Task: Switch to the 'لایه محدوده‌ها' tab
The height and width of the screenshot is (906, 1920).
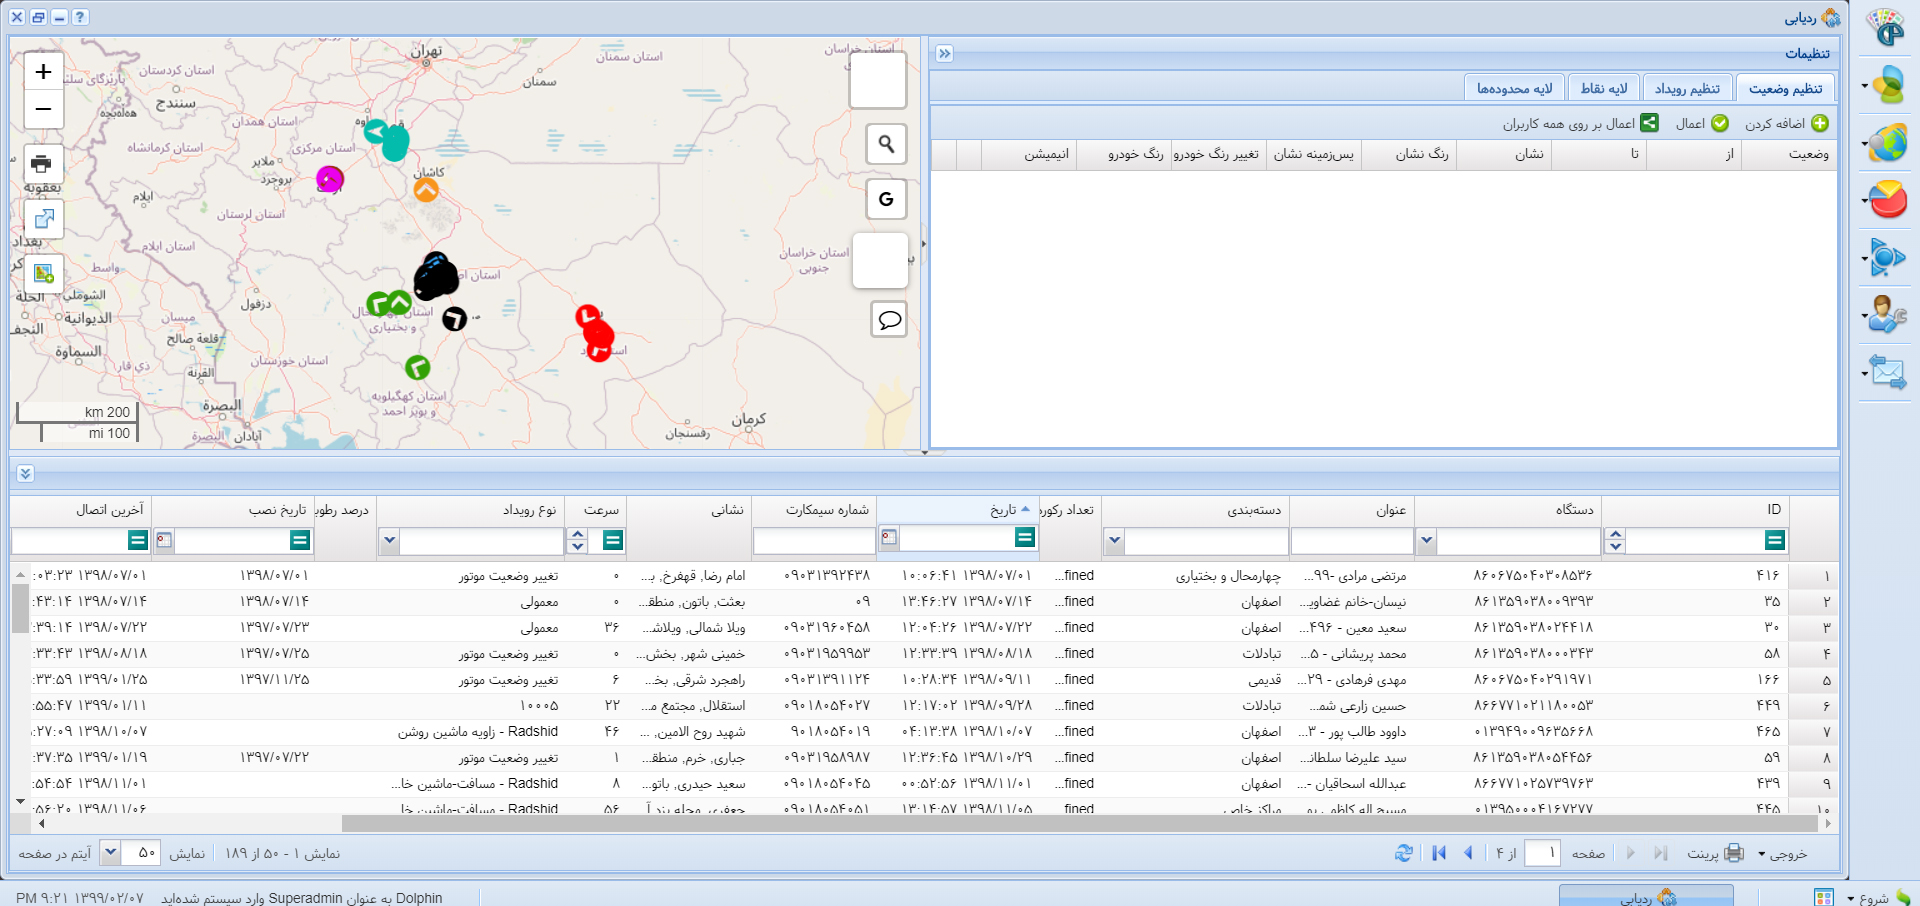Action: click(x=1514, y=89)
